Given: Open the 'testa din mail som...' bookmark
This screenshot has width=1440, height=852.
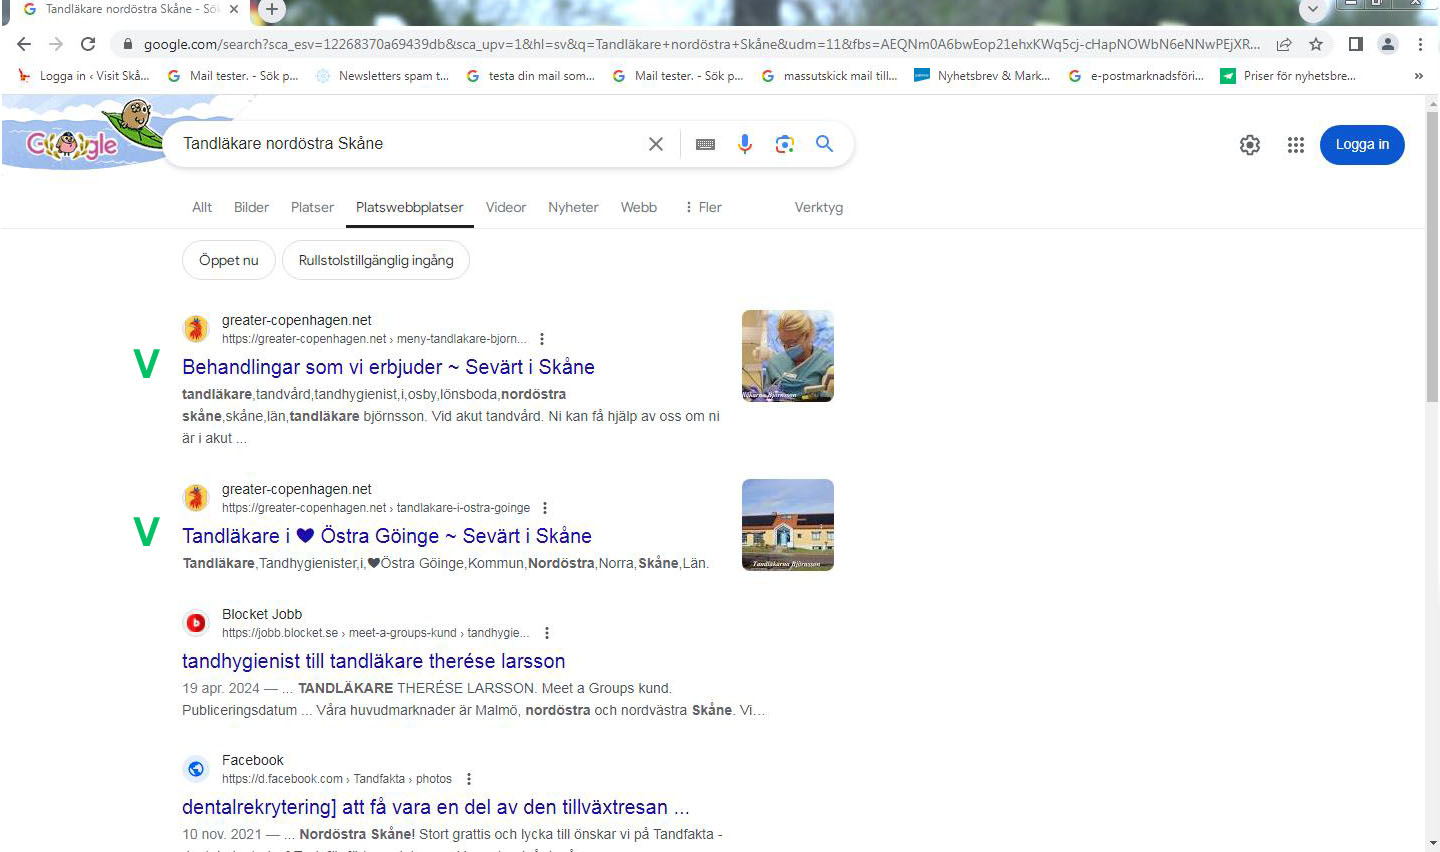Looking at the screenshot, I should point(531,76).
